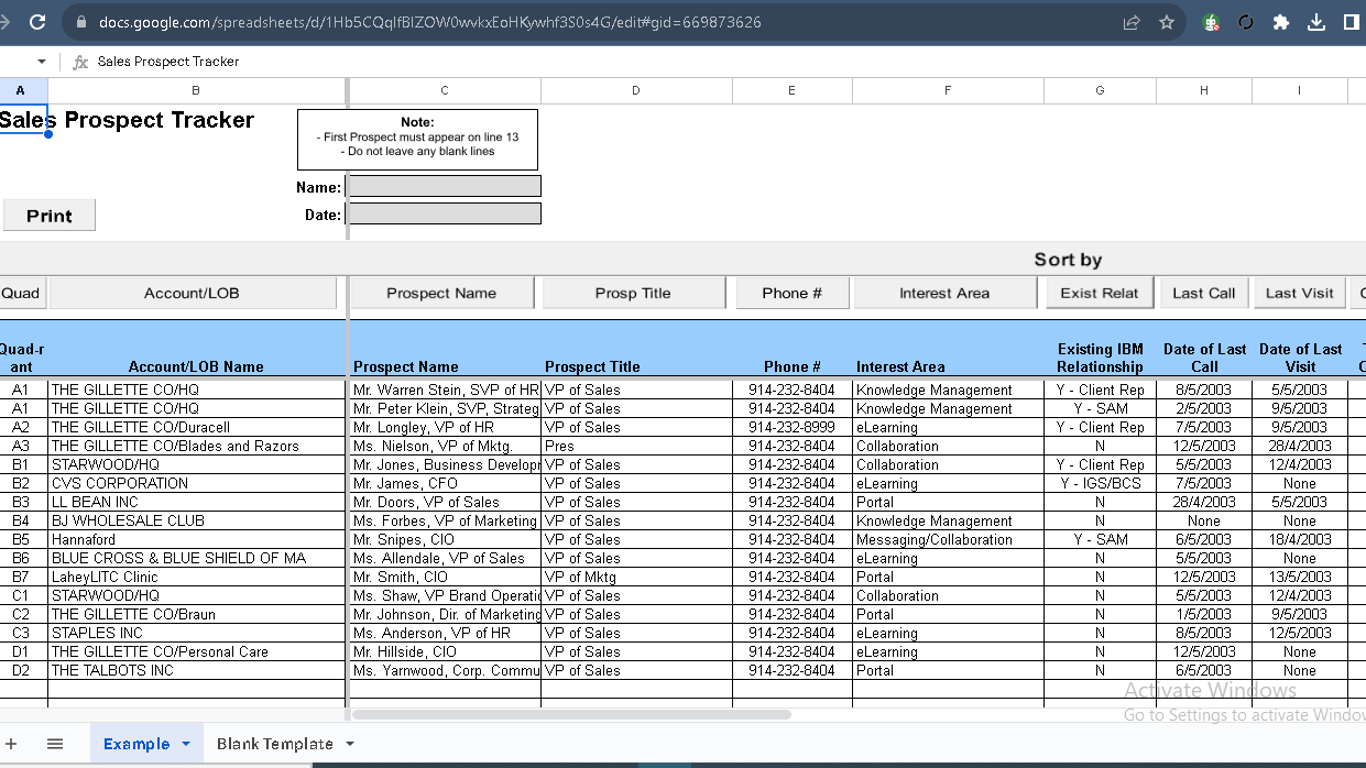
Task: Click the fx function icon in formula bar
Action: (x=80, y=62)
